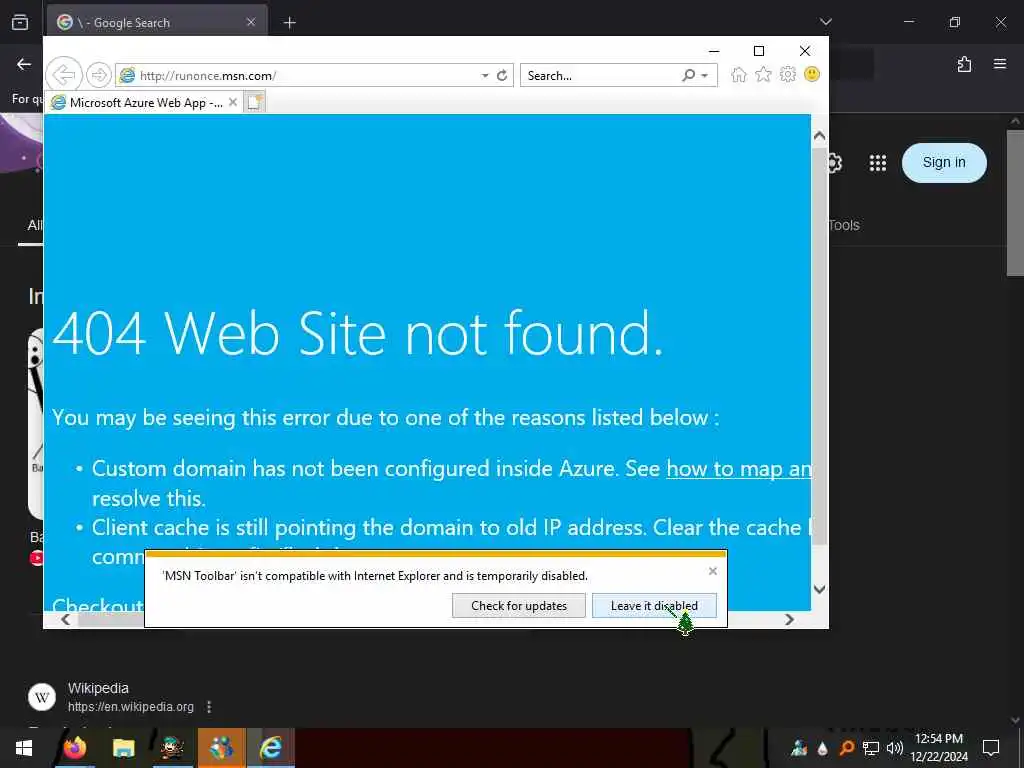Click Leave it disabled button
1024x768 pixels.
click(x=654, y=605)
